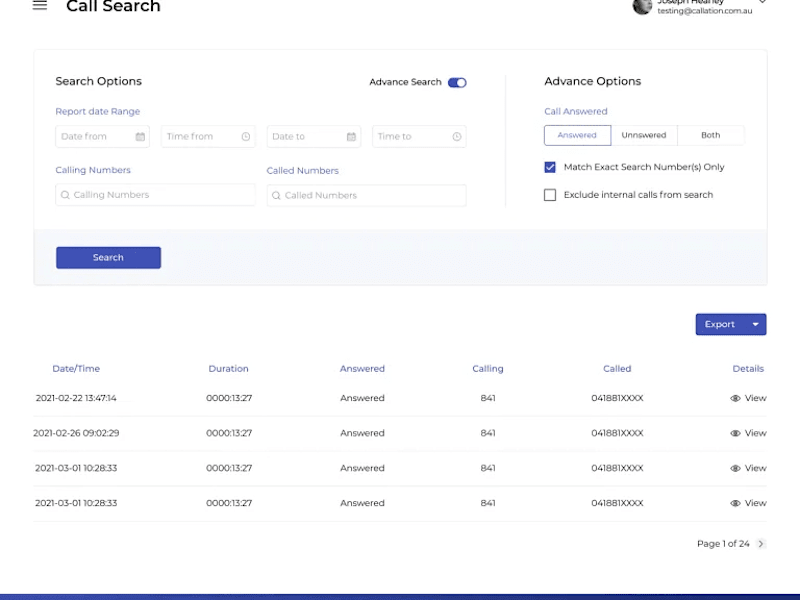Go to next results page chevron
The width and height of the screenshot is (800, 600).
click(x=761, y=544)
